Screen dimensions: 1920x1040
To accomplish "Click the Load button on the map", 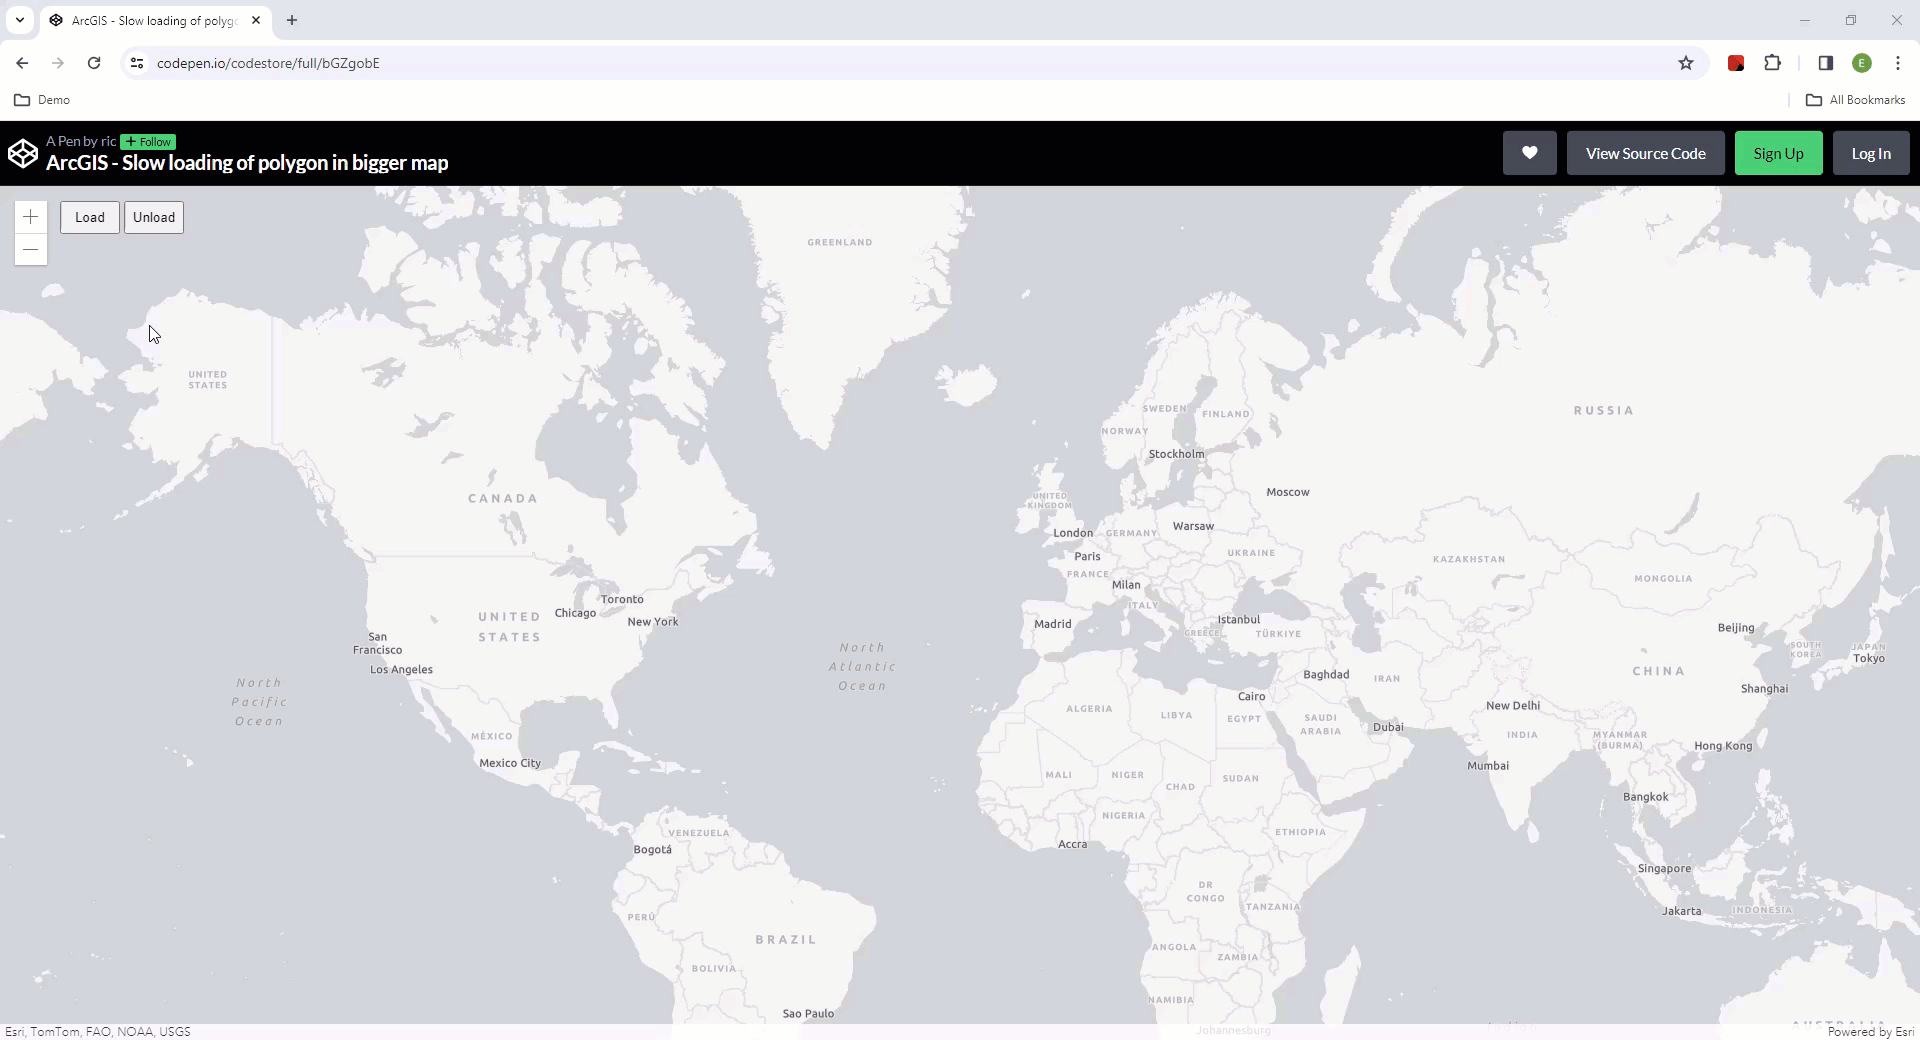I will 89,217.
